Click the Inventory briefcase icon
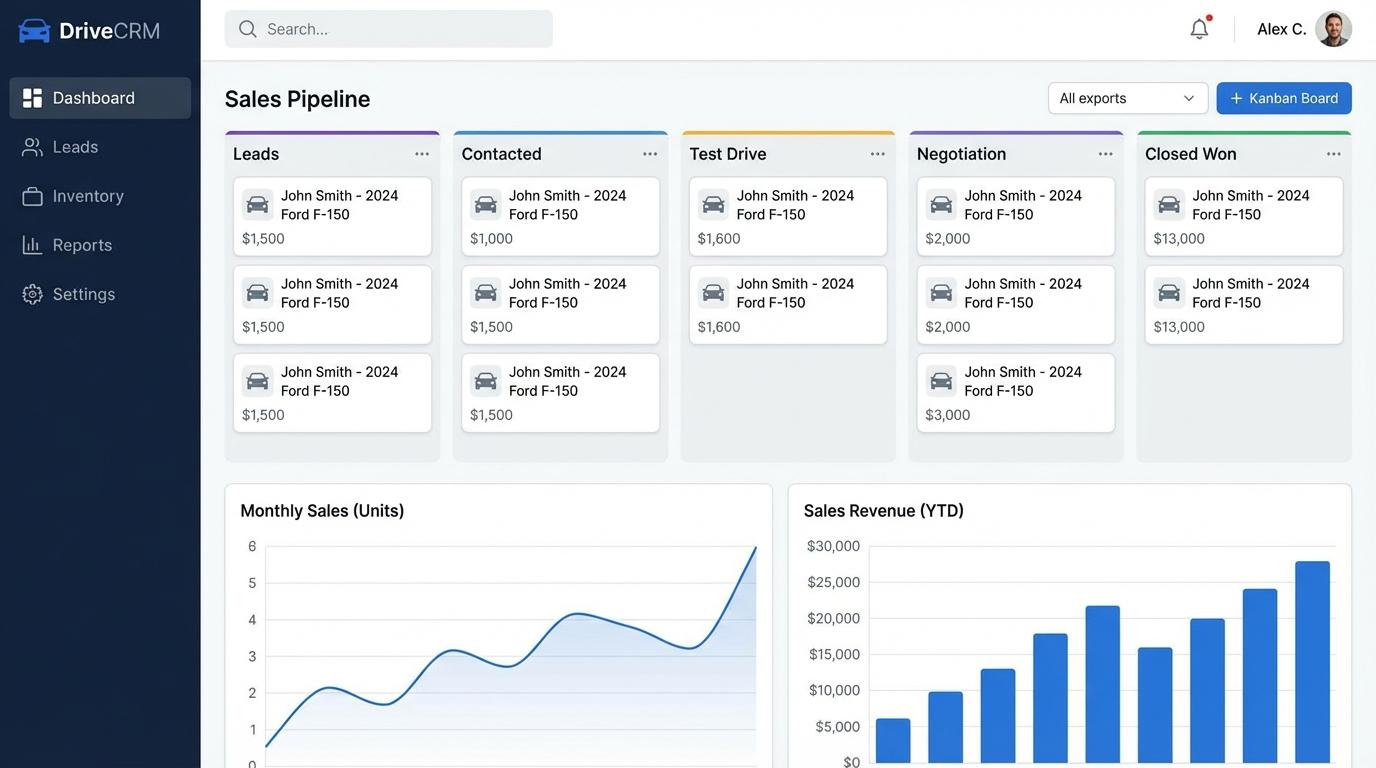 31,194
